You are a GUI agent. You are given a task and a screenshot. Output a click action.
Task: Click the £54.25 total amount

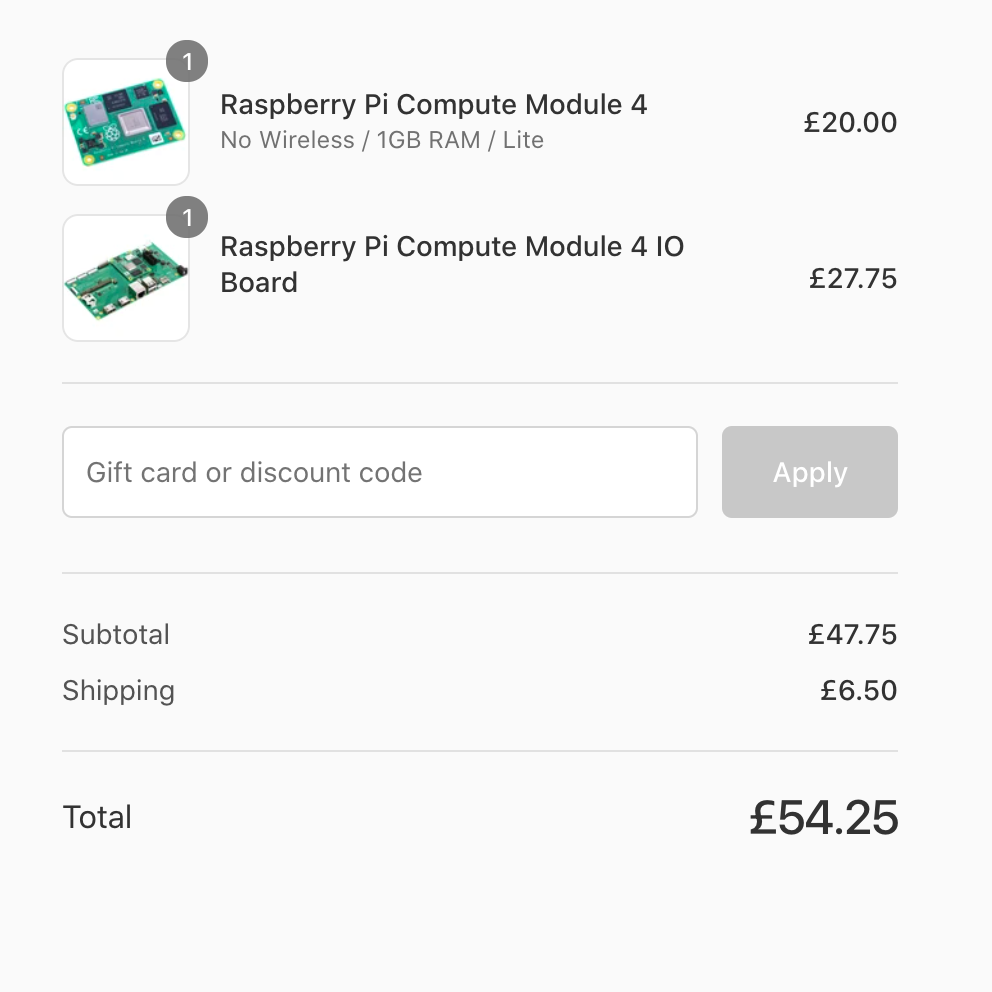tap(824, 818)
